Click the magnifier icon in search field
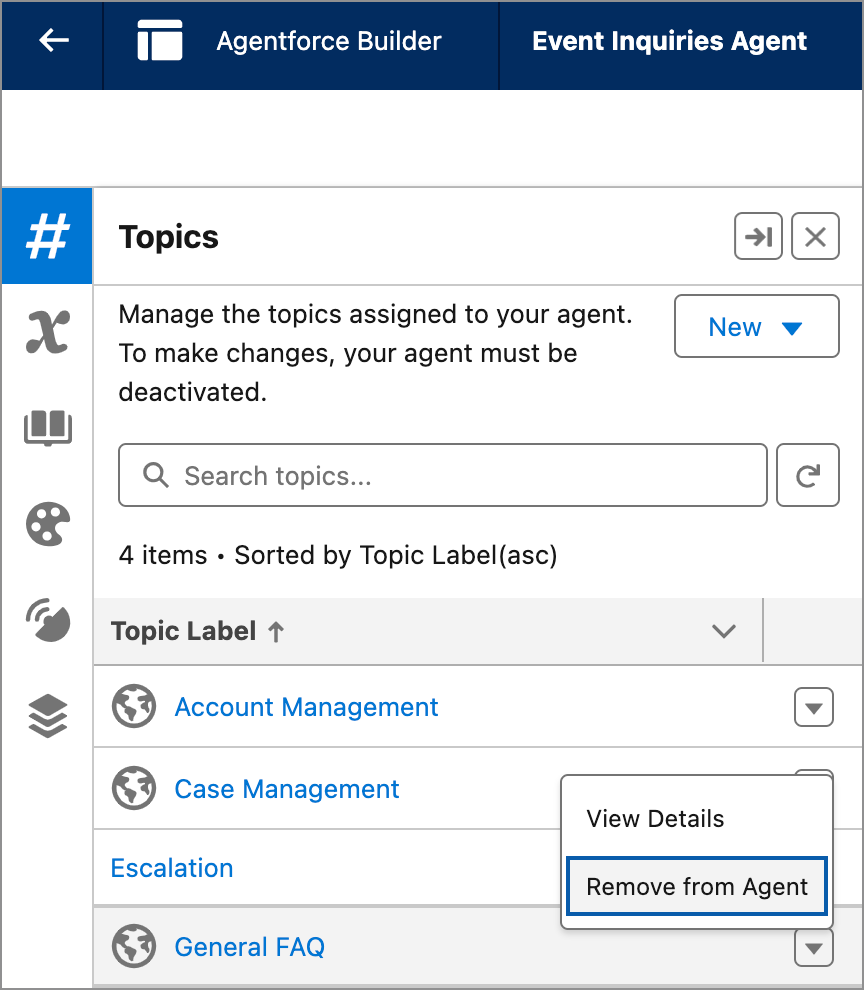864x990 pixels. 155,475
